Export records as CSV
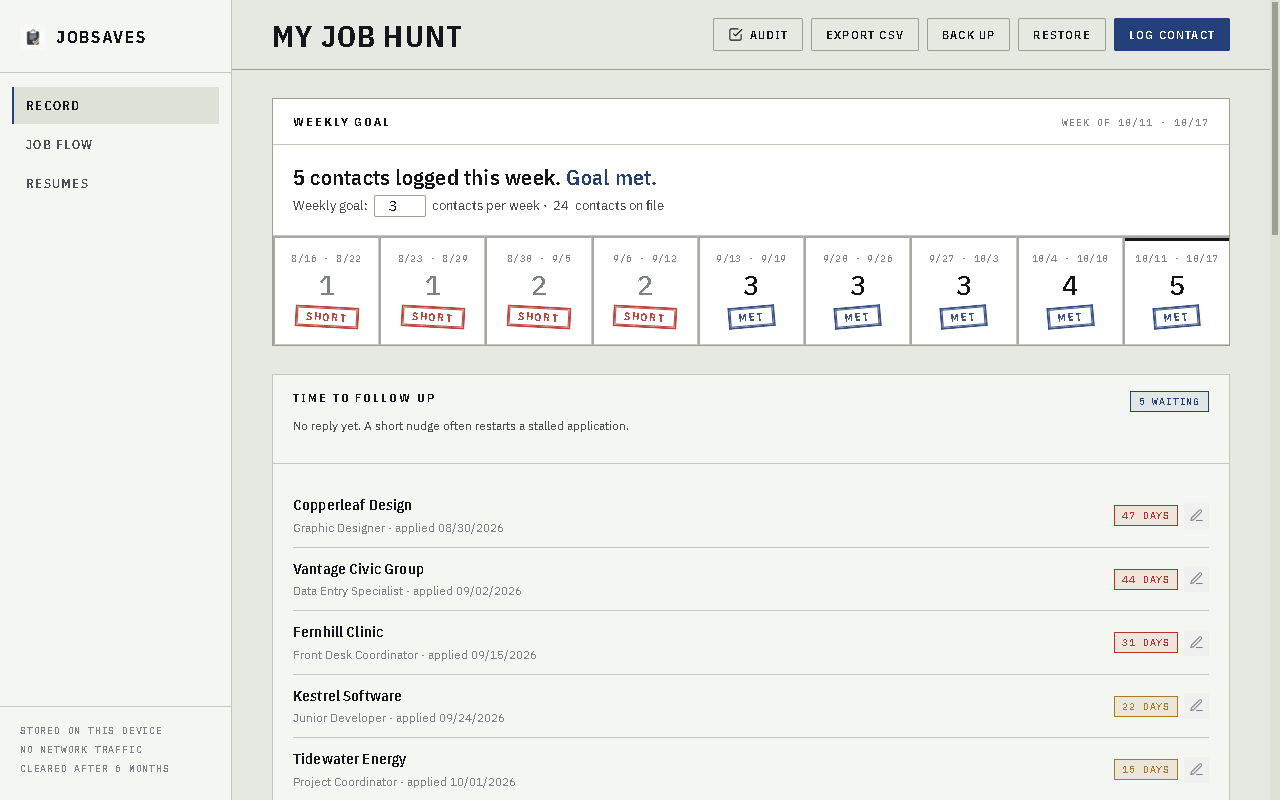1280x800 pixels. pyautogui.click(x=865, y=35)
